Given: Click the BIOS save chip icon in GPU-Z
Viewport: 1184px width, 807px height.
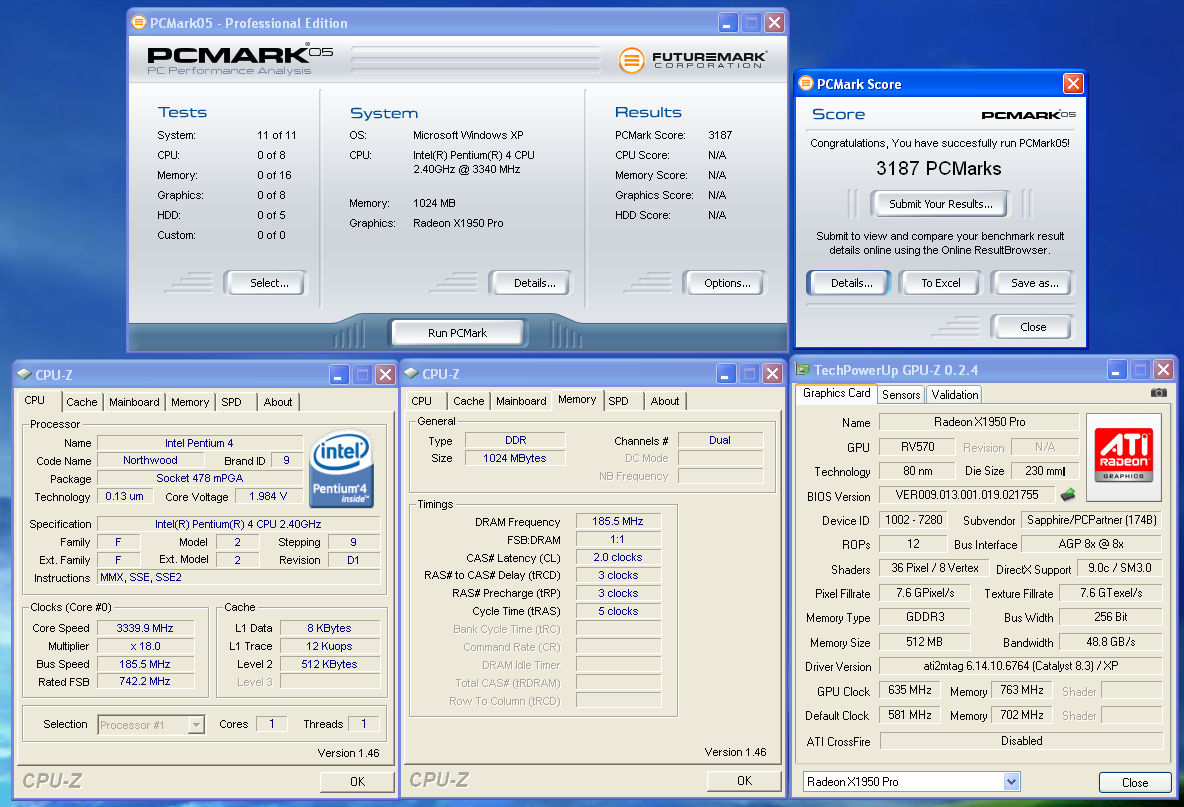Looking at the screenshot, I should point(1068,495).
